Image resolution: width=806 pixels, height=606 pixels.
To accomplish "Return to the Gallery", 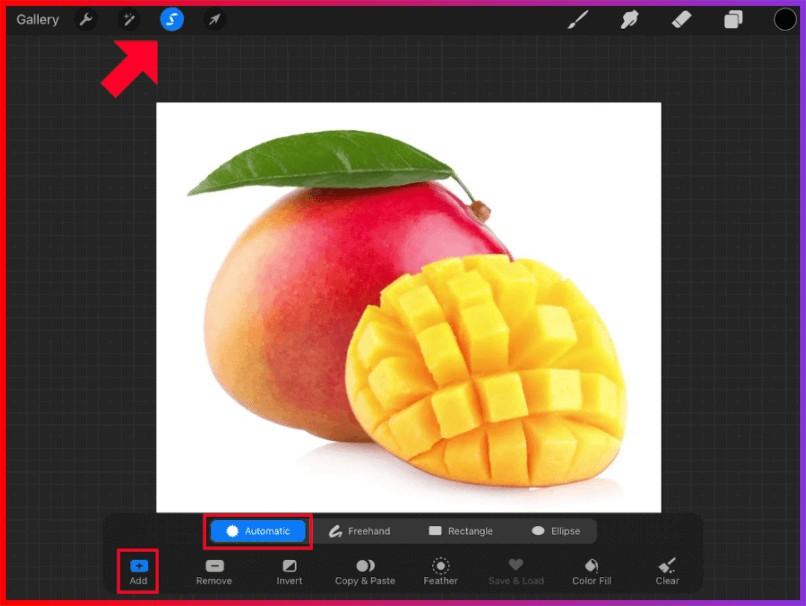I will (x=37, y=20).
